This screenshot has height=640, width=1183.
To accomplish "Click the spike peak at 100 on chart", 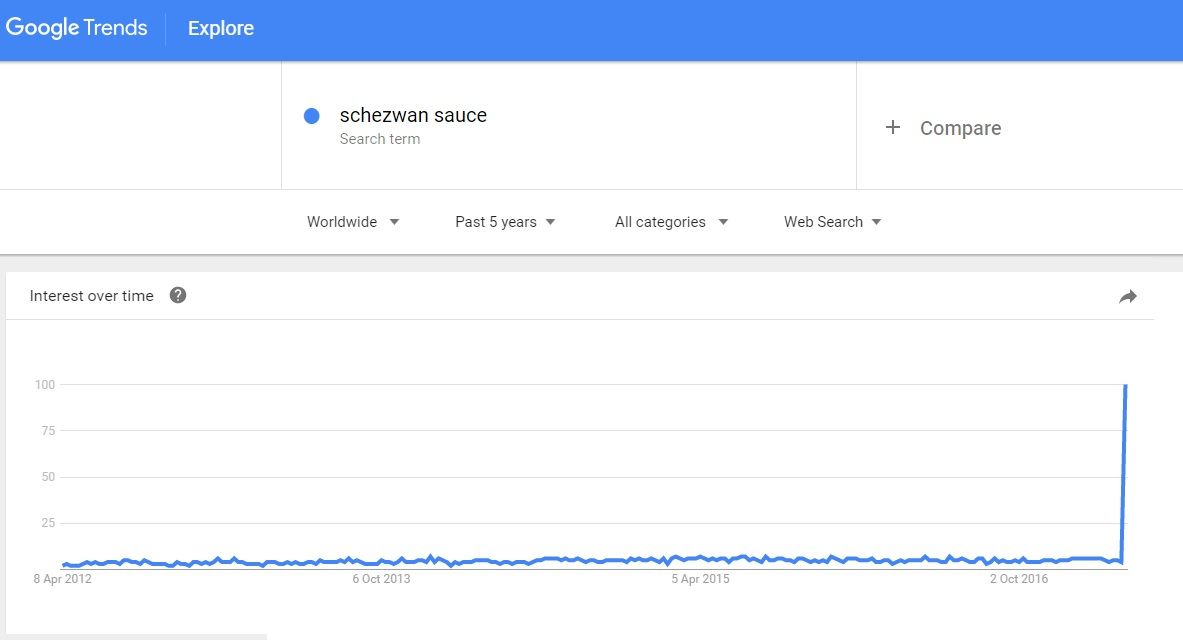I will click(x=1126, y=386).
